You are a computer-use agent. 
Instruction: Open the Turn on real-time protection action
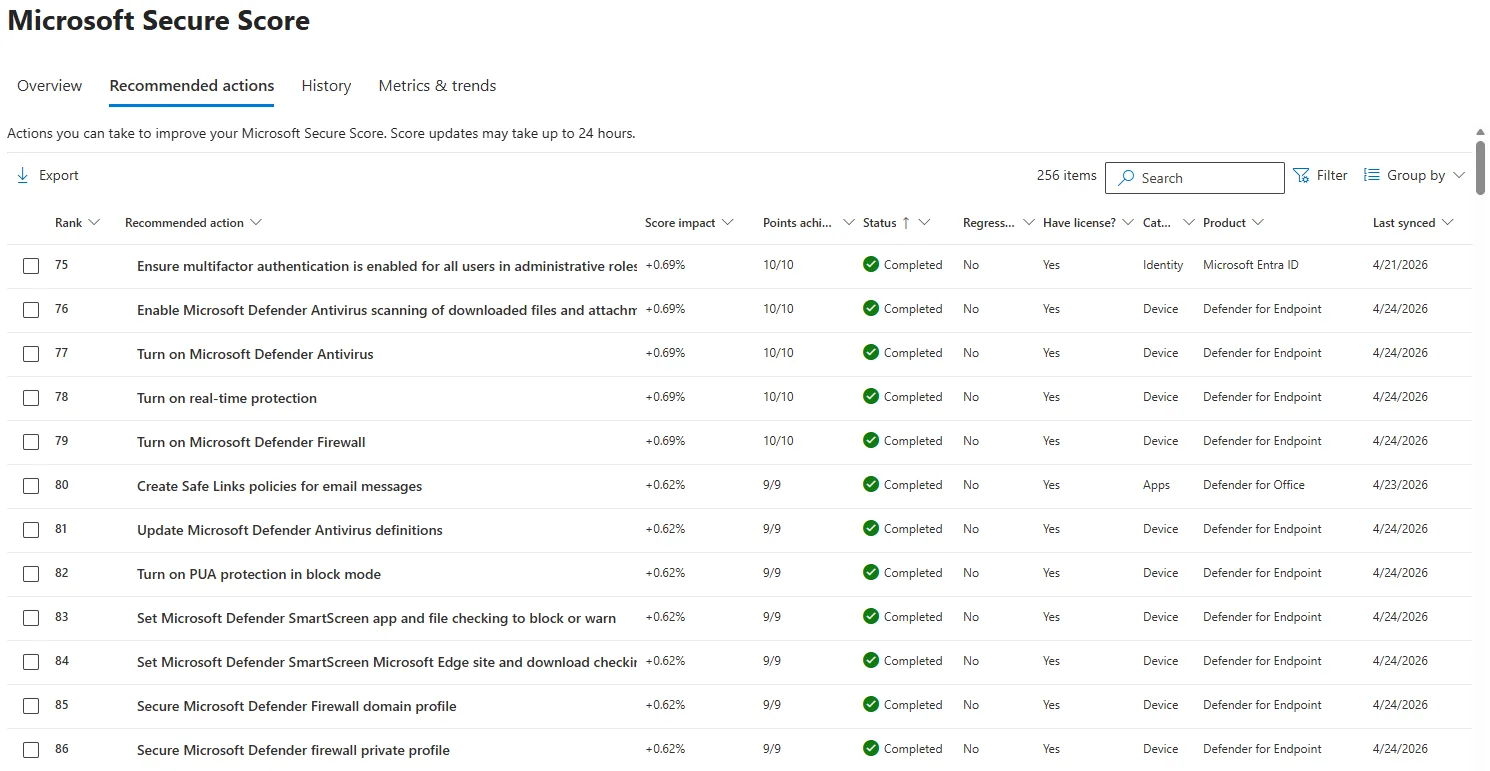coord(227,398)
